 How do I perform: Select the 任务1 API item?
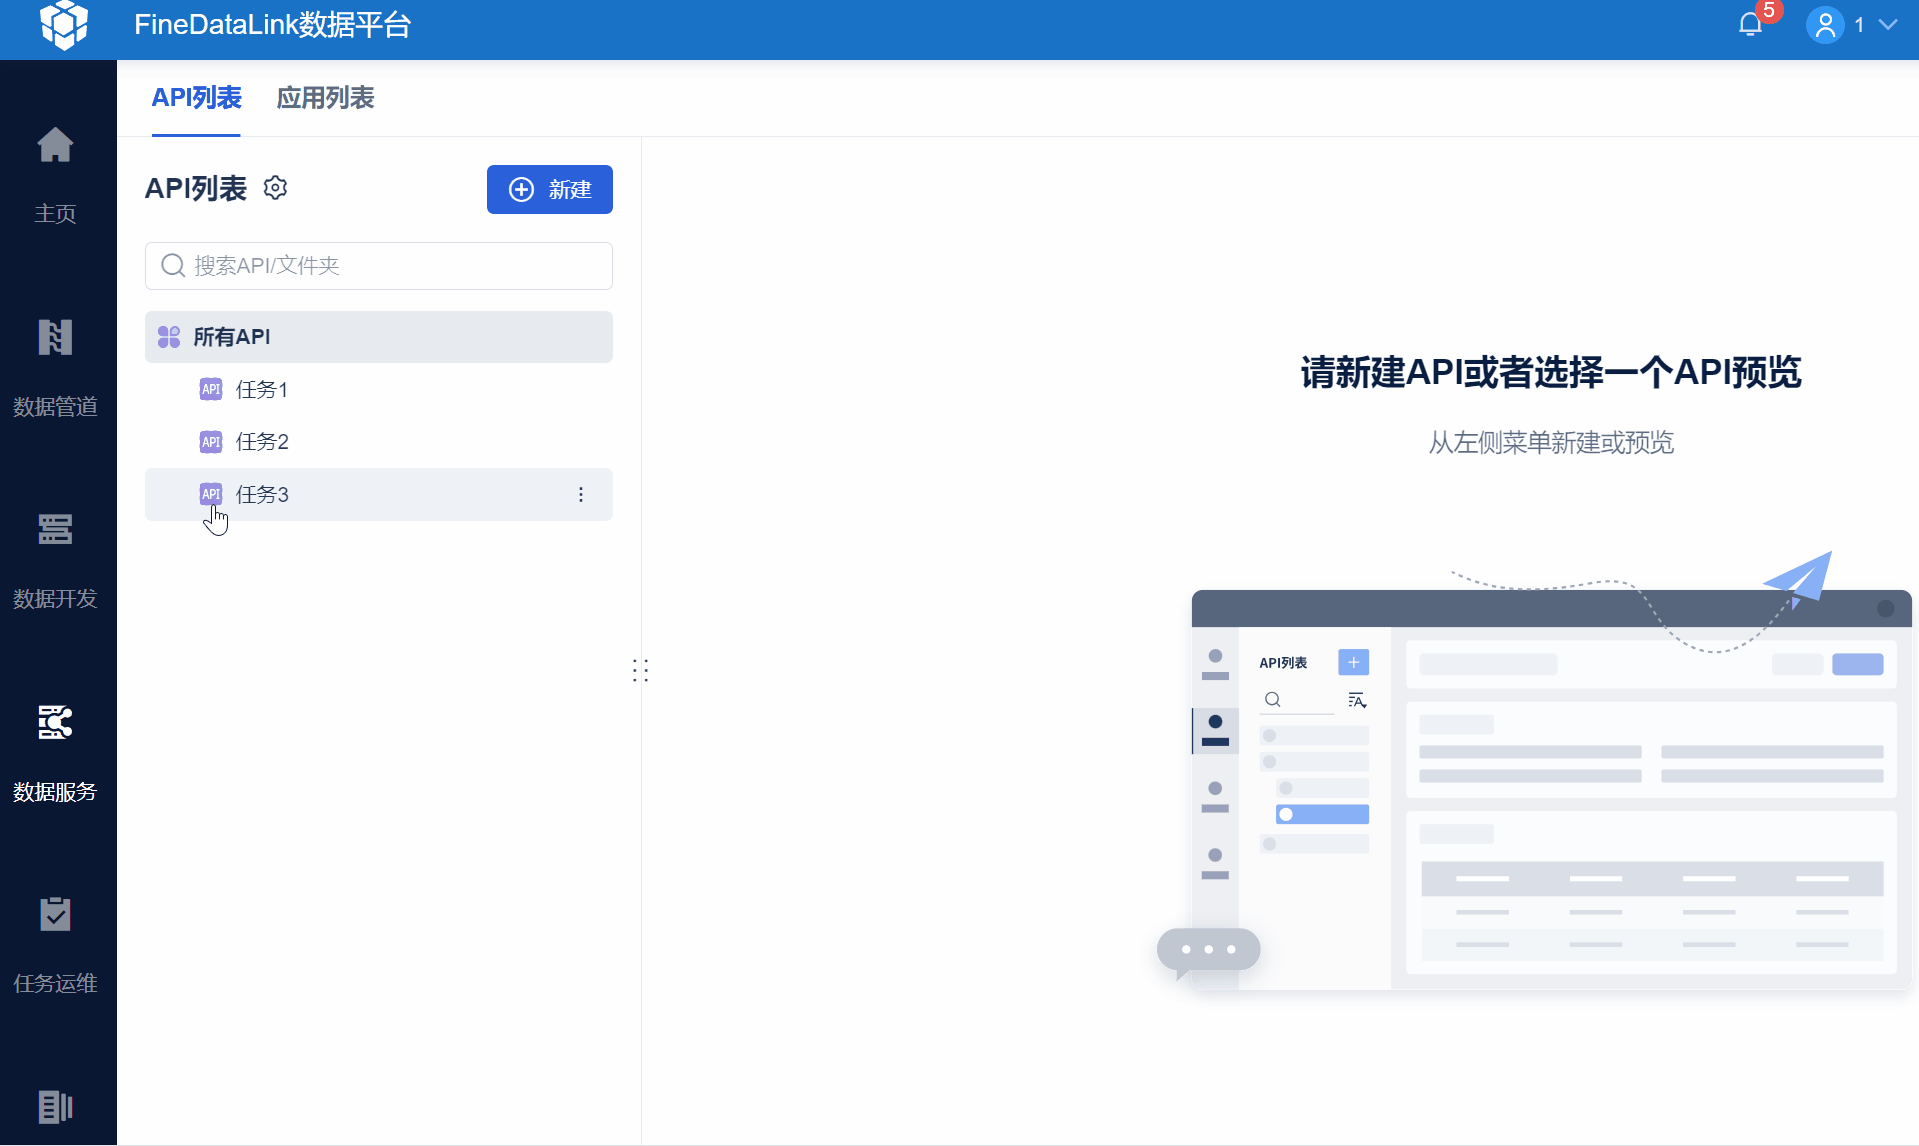point(379,390)
